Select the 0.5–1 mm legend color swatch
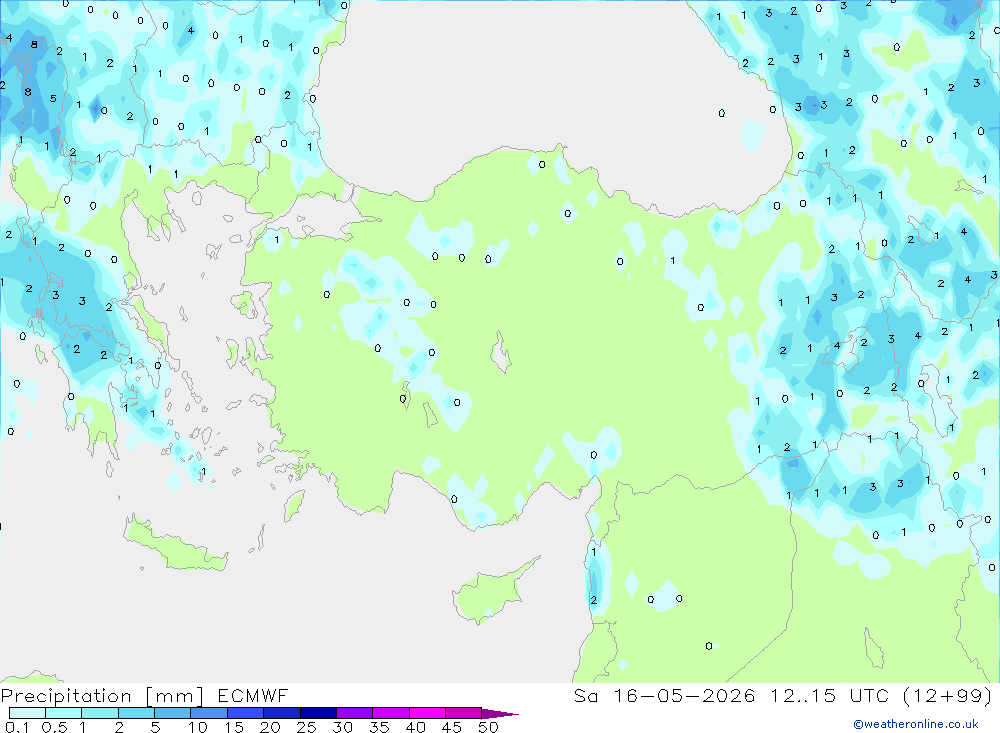The width and height of the screenshot is (1000, 733). click(x=63, y=713)
